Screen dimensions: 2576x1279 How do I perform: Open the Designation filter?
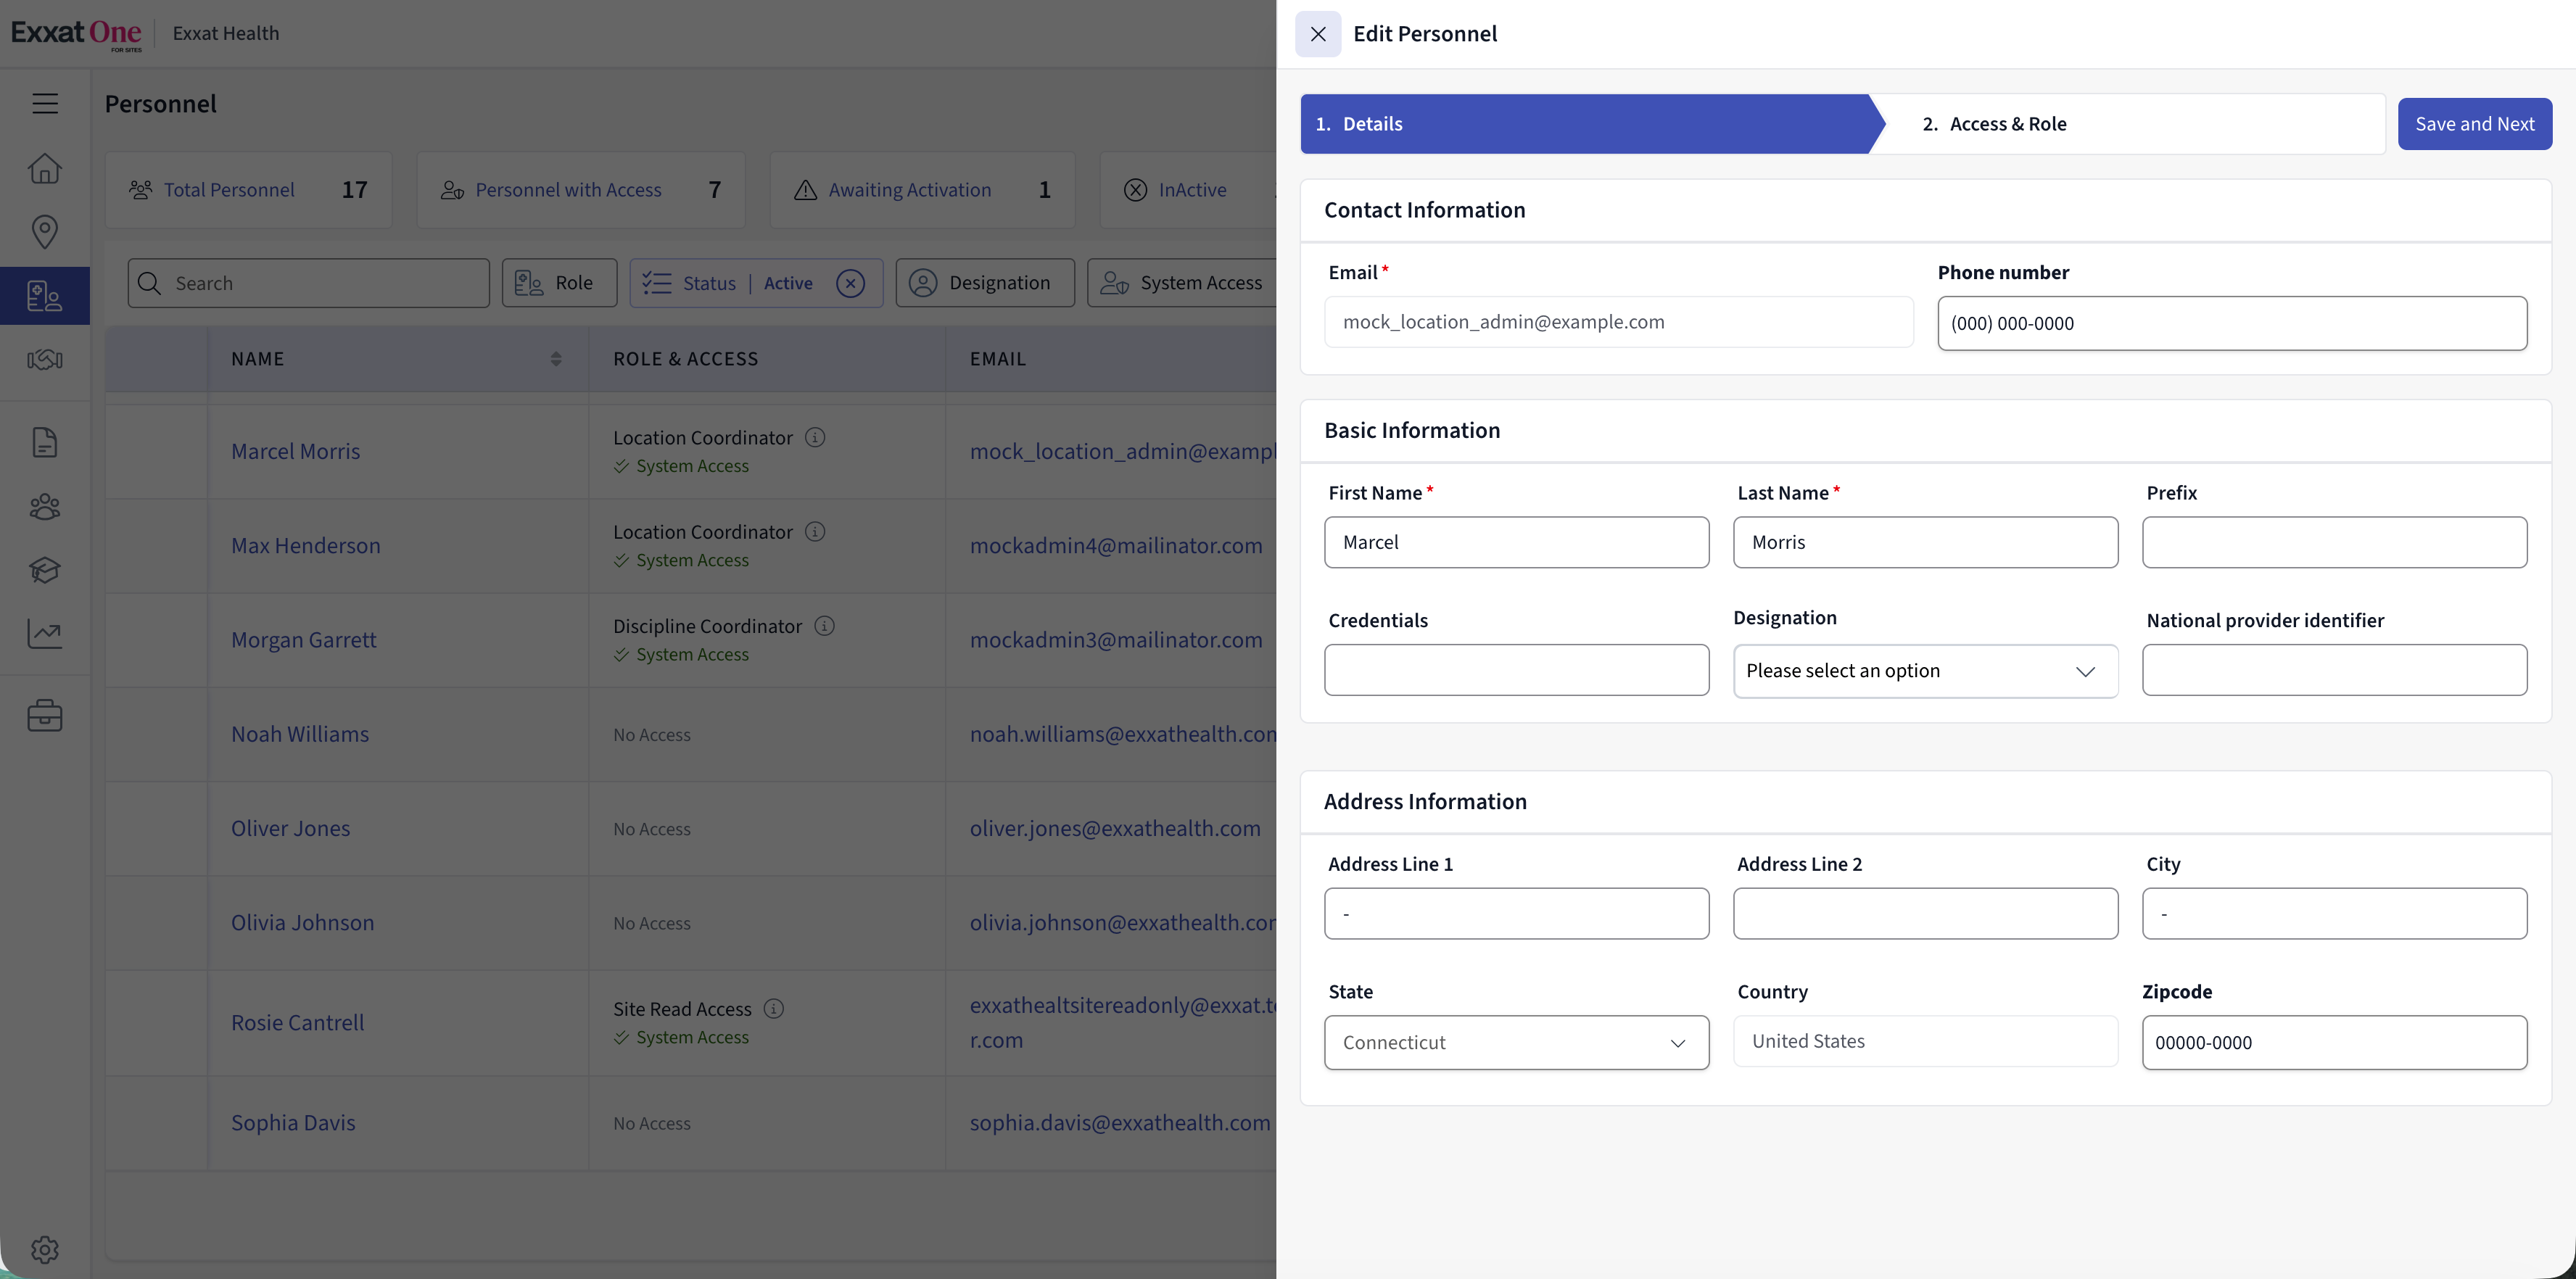click(x=985, y=284)
